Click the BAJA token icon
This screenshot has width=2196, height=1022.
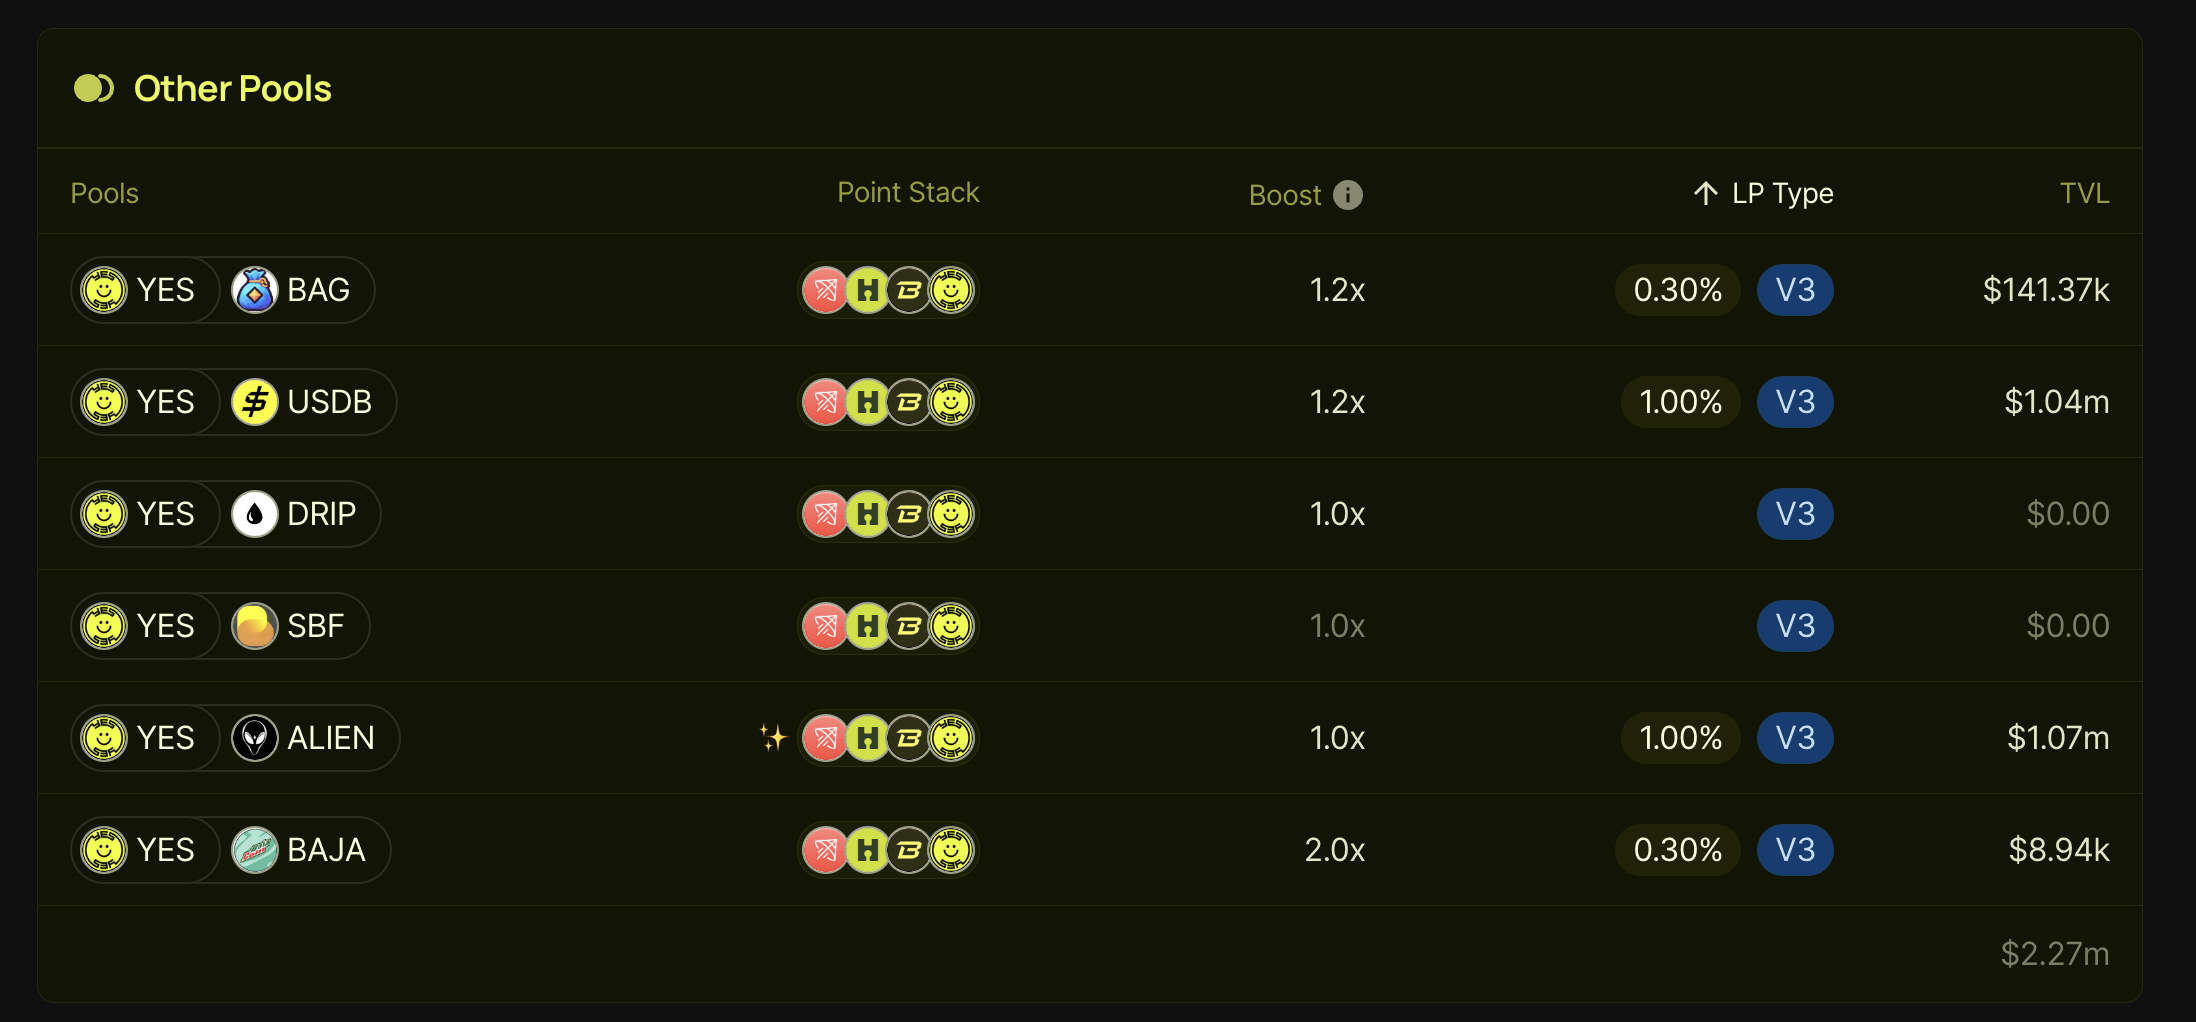[x=254, y=850]
